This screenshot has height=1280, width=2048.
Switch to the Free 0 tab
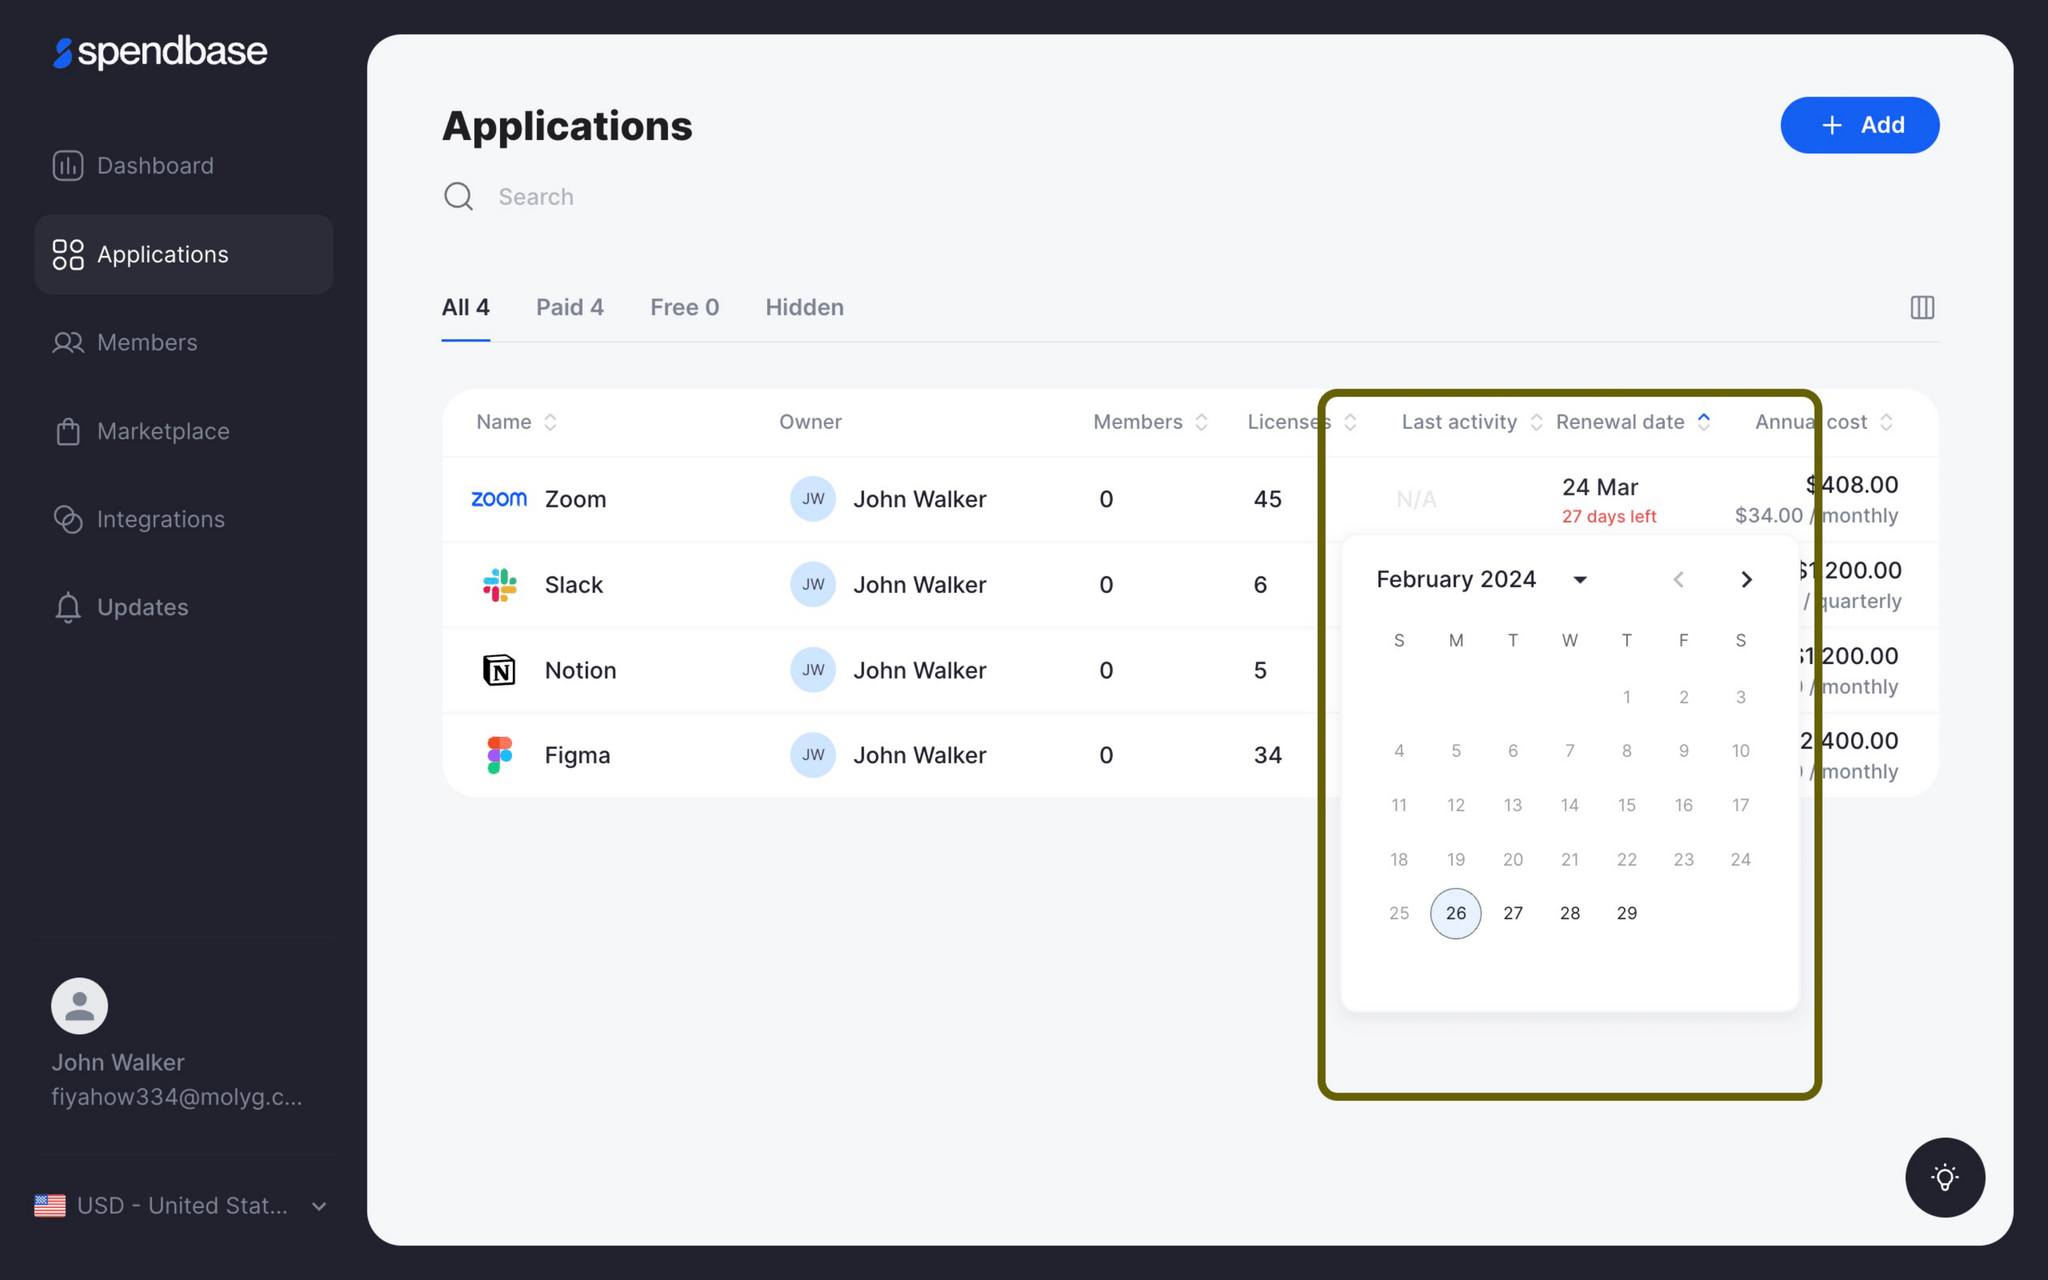(x=685, y=308)
